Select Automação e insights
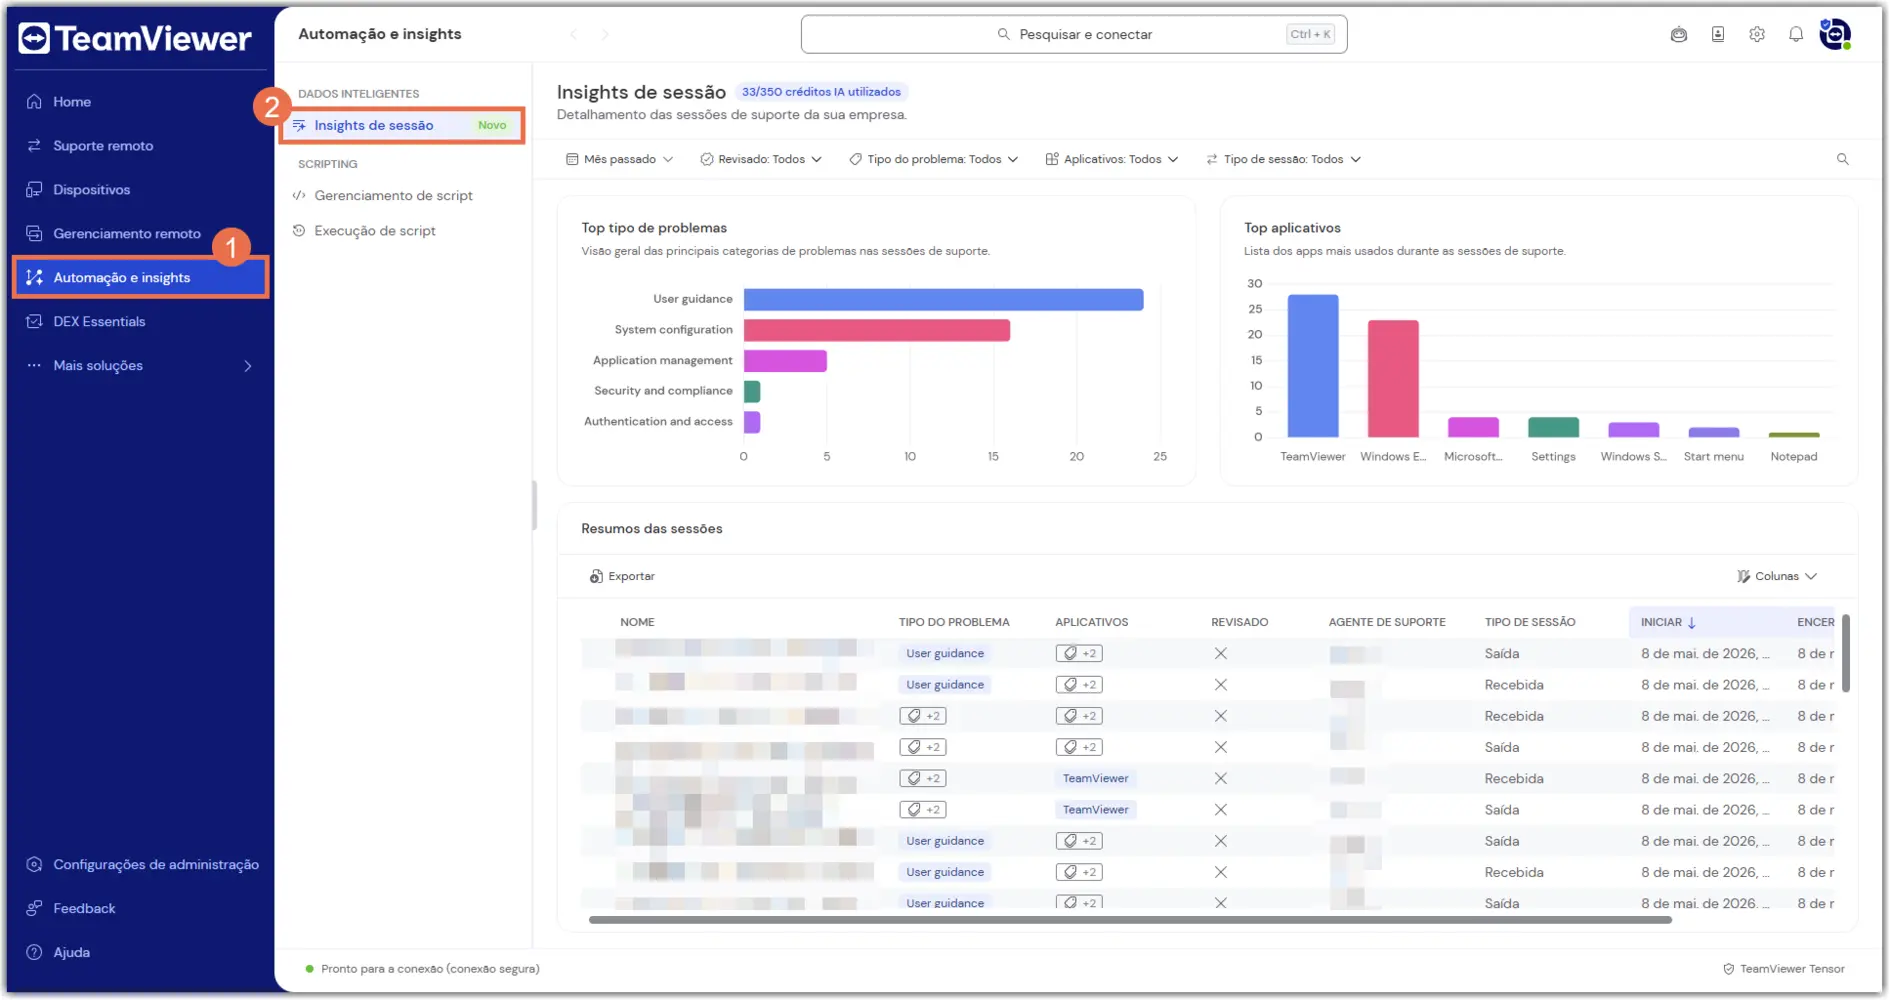Screen dimensions: 1890x1000 pos(141,278)
